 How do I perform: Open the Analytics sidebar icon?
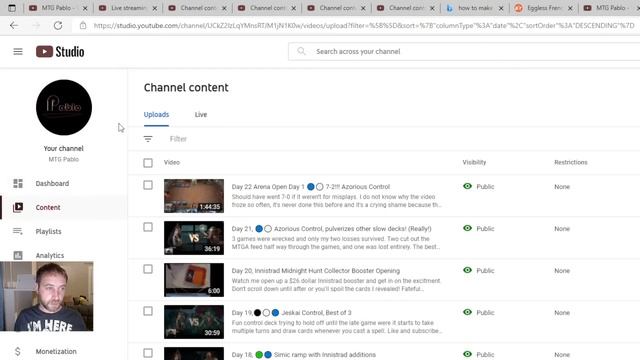pyautogui.click(x=18, y=255)
